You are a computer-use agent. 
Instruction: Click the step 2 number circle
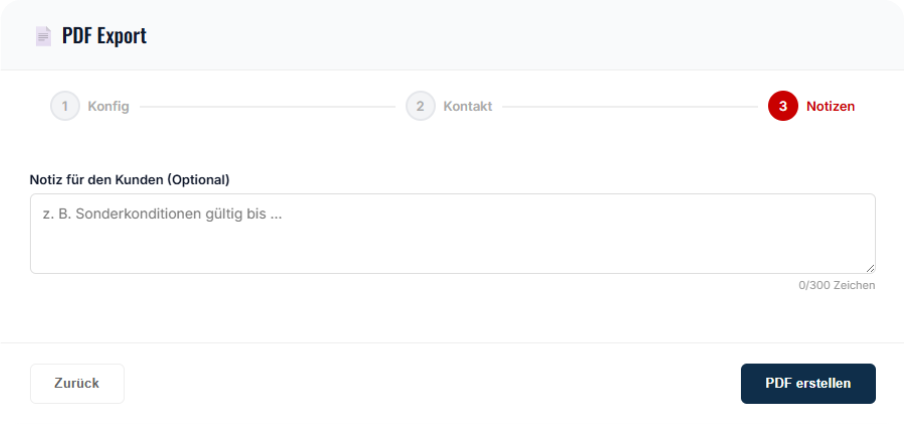(420, 106)
